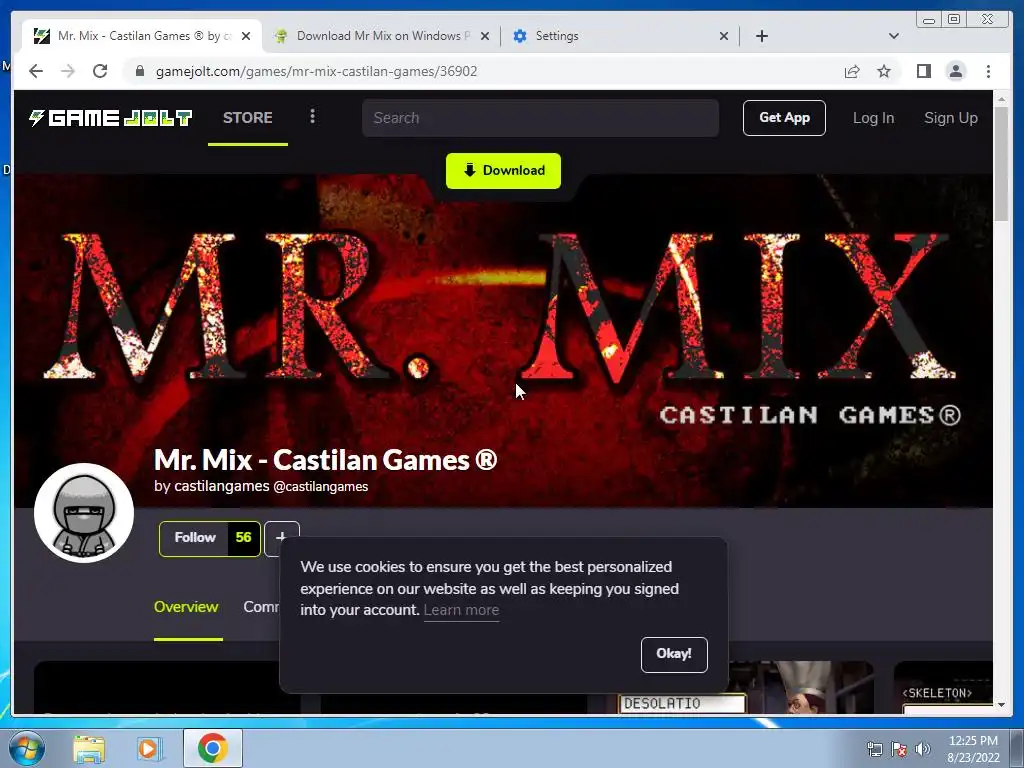Open the three-dot more menu beside STORE
Screen dimensions: 1024x768
(312, 117)
